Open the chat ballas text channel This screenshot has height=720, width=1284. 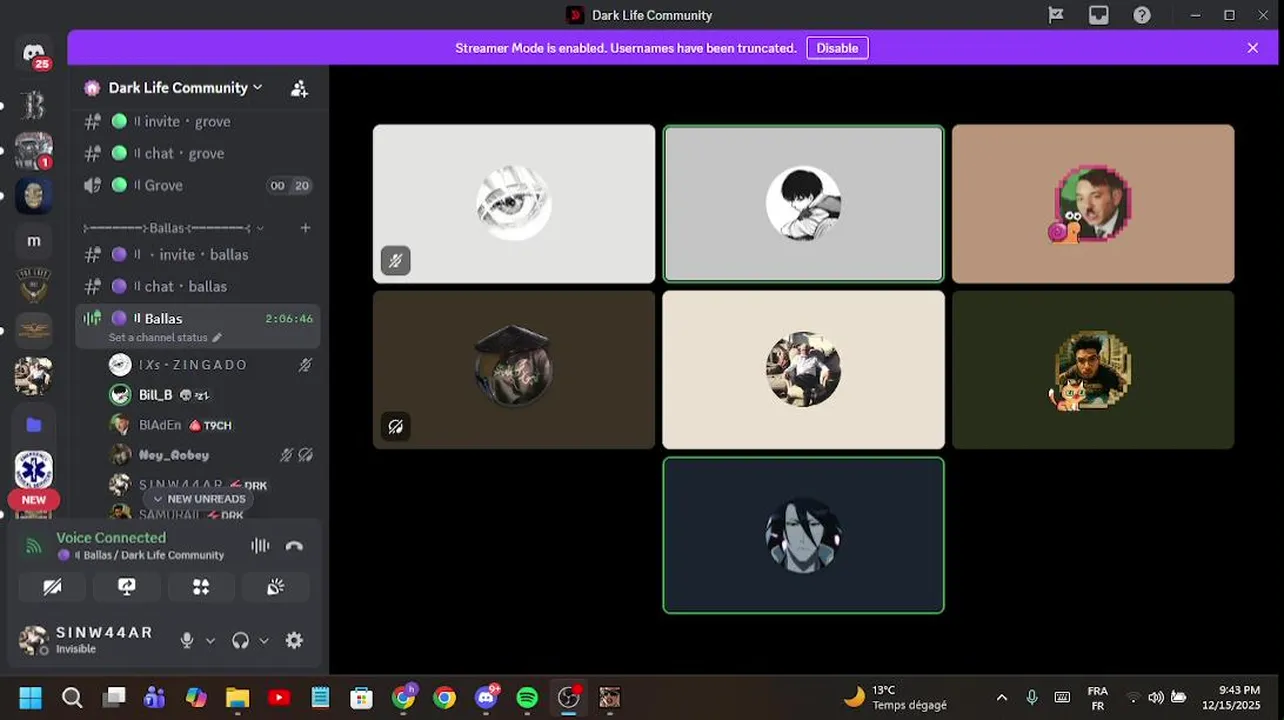click(198, 286)
